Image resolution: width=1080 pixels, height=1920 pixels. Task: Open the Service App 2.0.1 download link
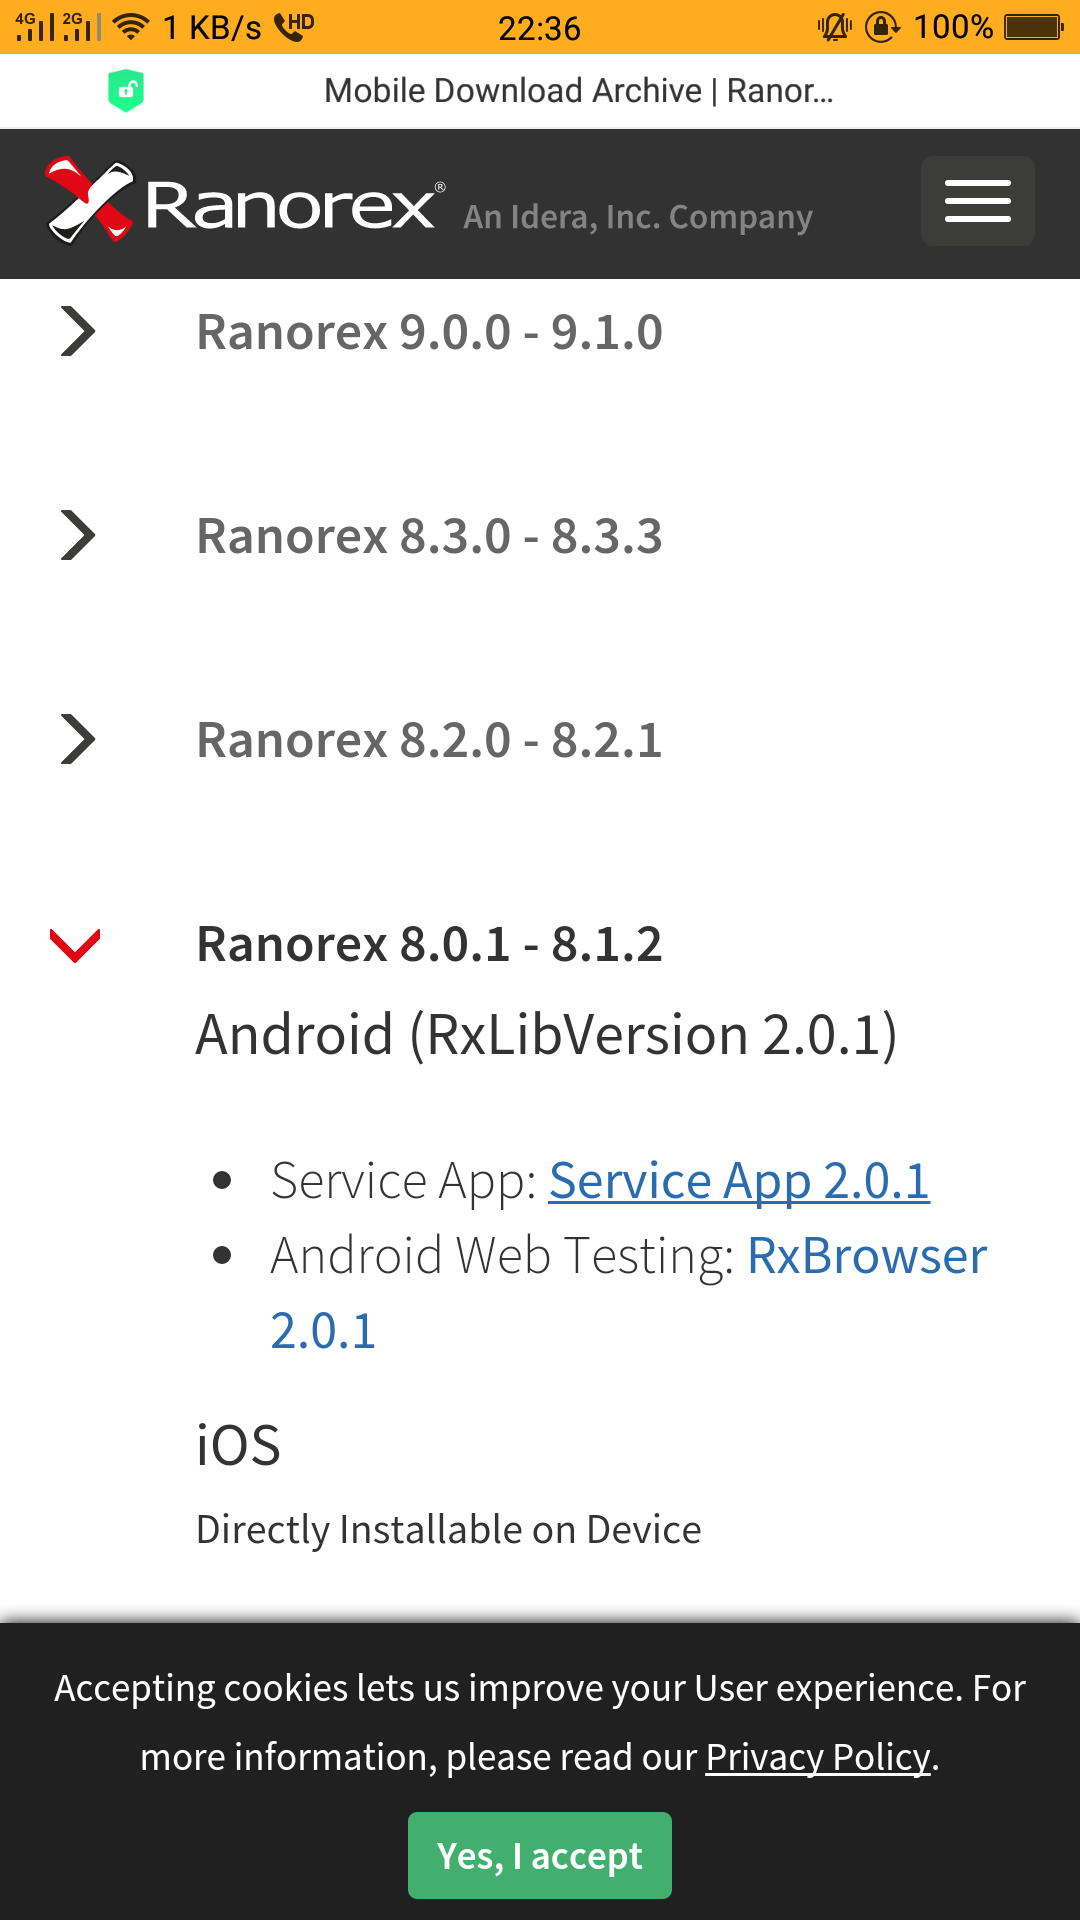[739, 1181]
